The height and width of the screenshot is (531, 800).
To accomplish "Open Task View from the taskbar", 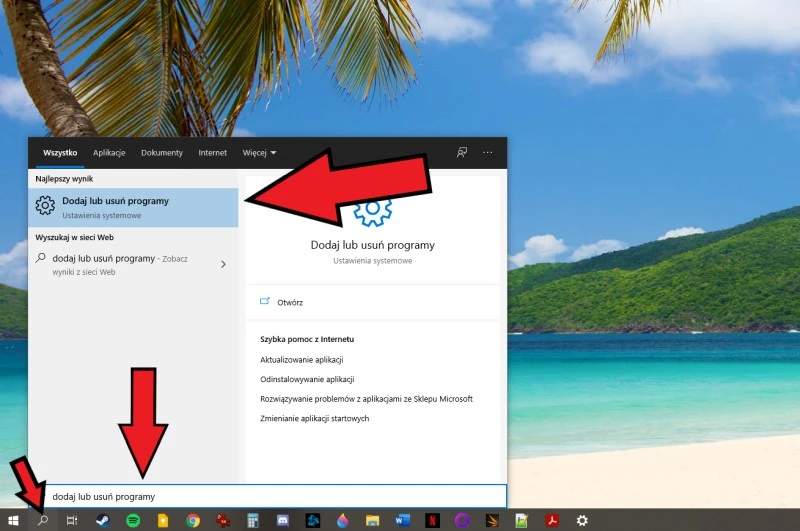I will pyautogui.click(x=72, y=520).
